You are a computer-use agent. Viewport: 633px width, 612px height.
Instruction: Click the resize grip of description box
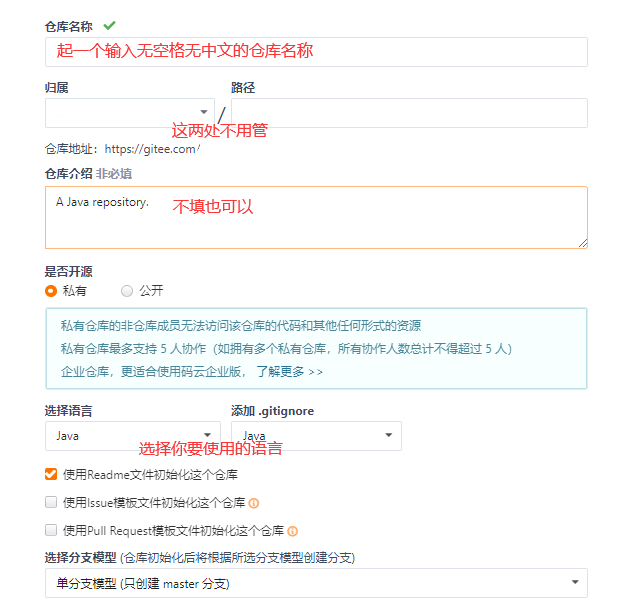pyautogui.click(x=583, y=243)
